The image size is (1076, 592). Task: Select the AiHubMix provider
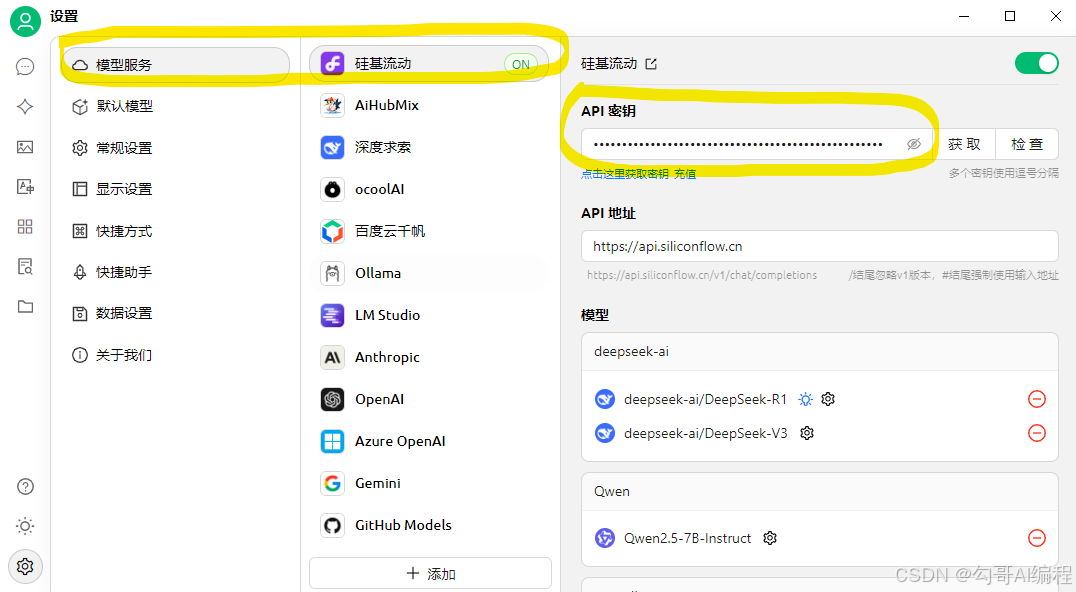click(x=429, y=105)
